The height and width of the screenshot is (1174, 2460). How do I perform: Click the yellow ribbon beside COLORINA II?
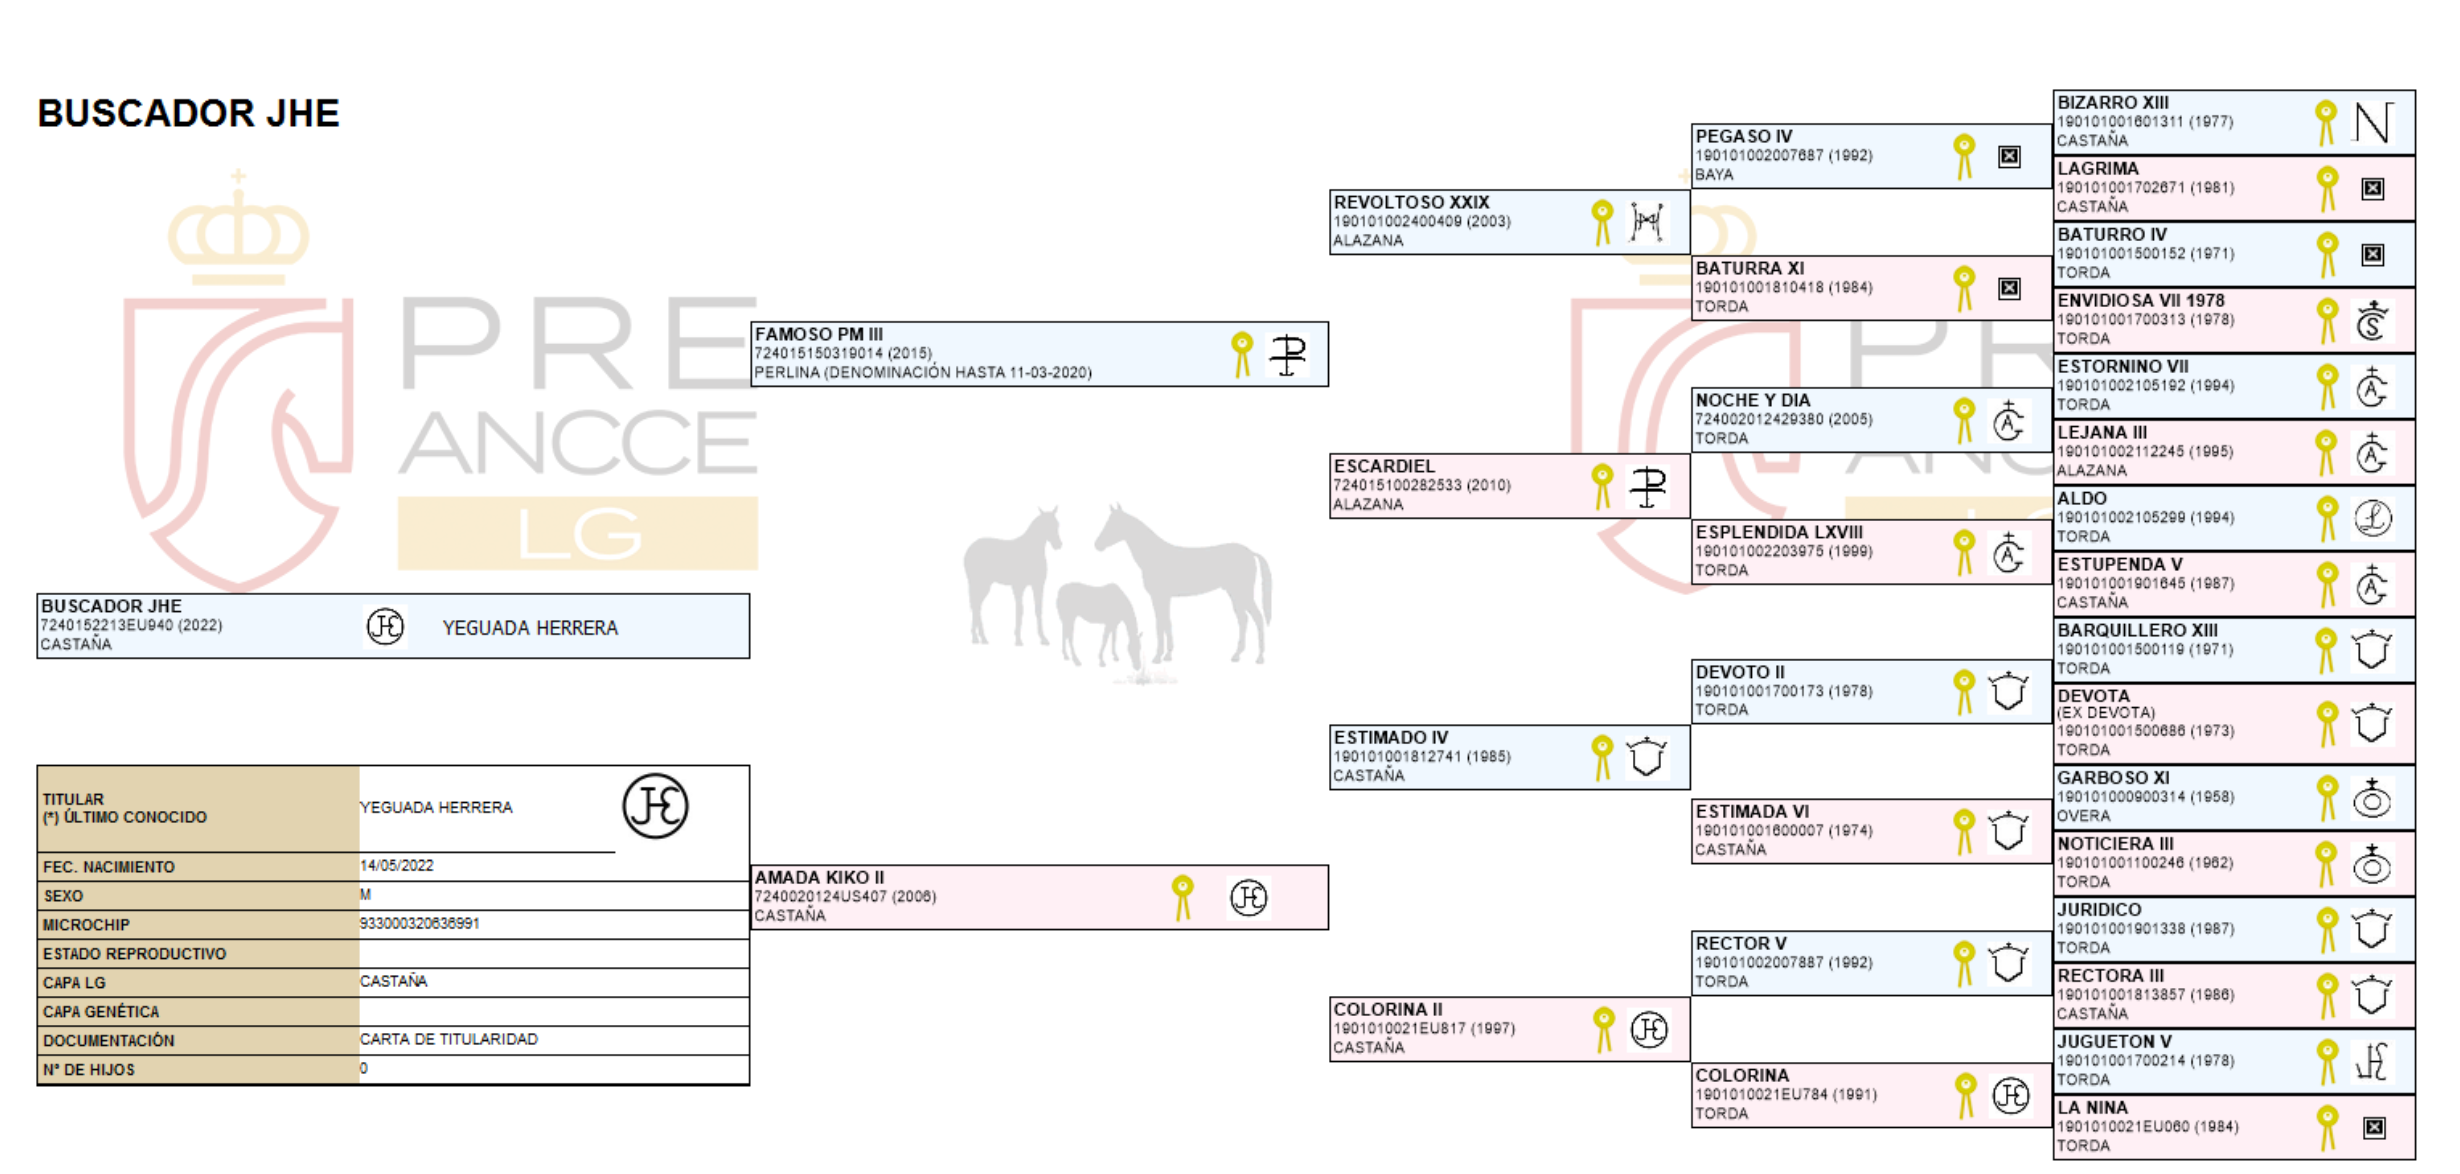[1603, 1029]
